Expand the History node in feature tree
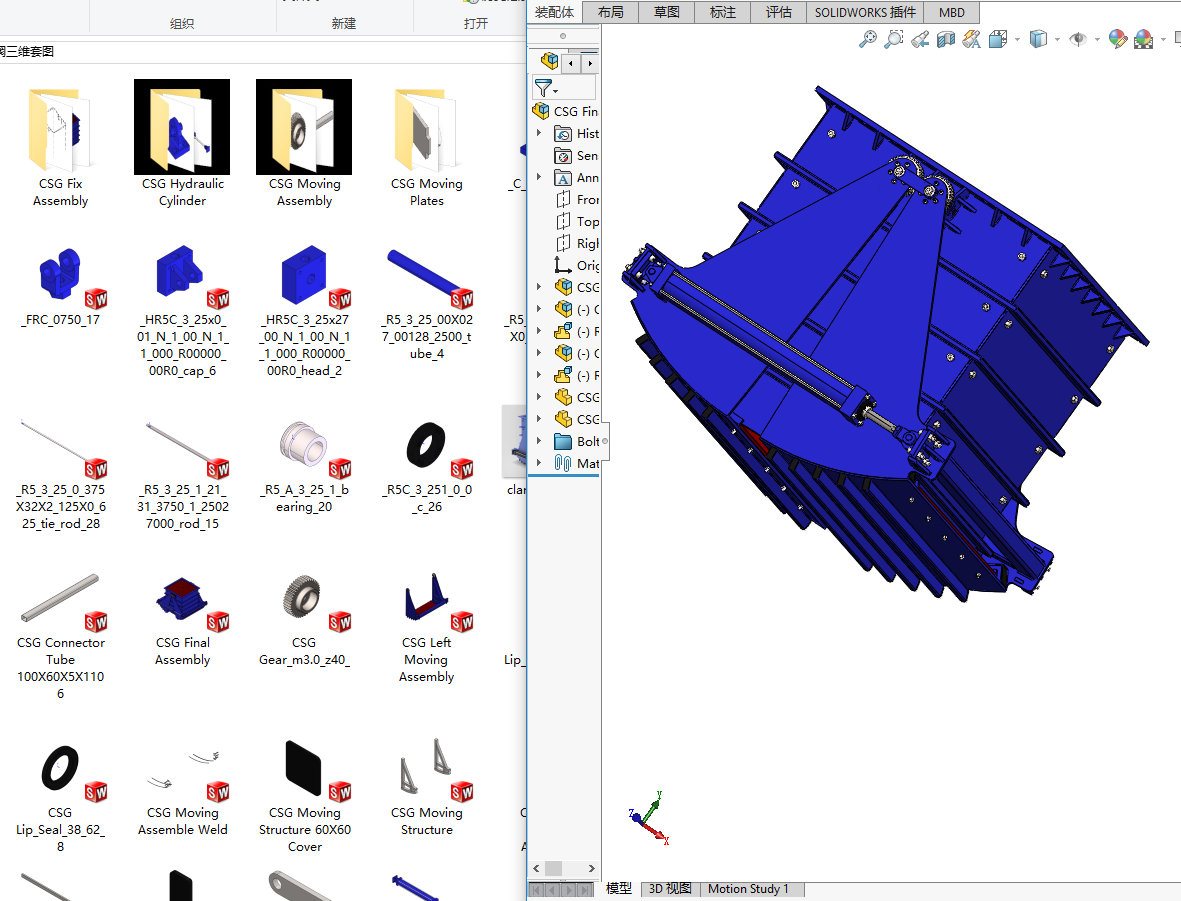 (539, 133)
